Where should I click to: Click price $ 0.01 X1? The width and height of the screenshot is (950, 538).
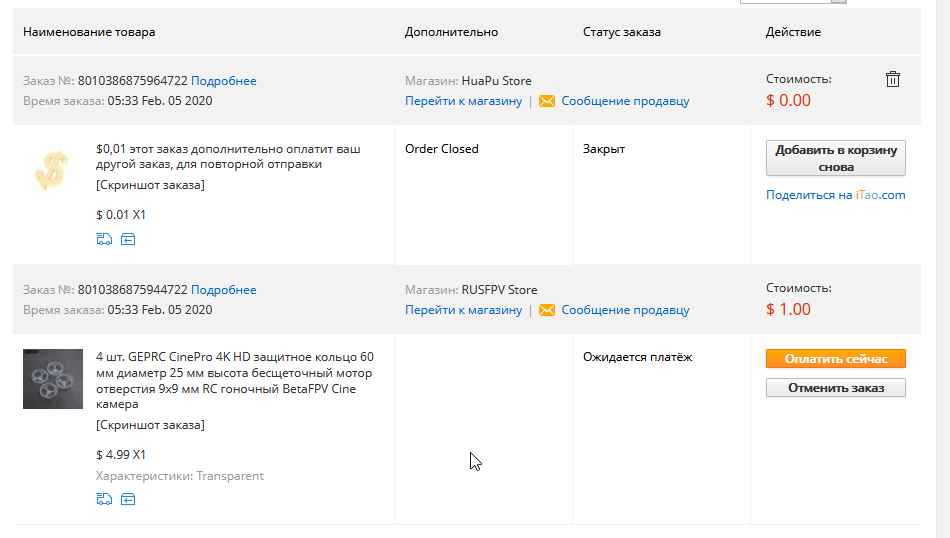(x=121, y=214)
